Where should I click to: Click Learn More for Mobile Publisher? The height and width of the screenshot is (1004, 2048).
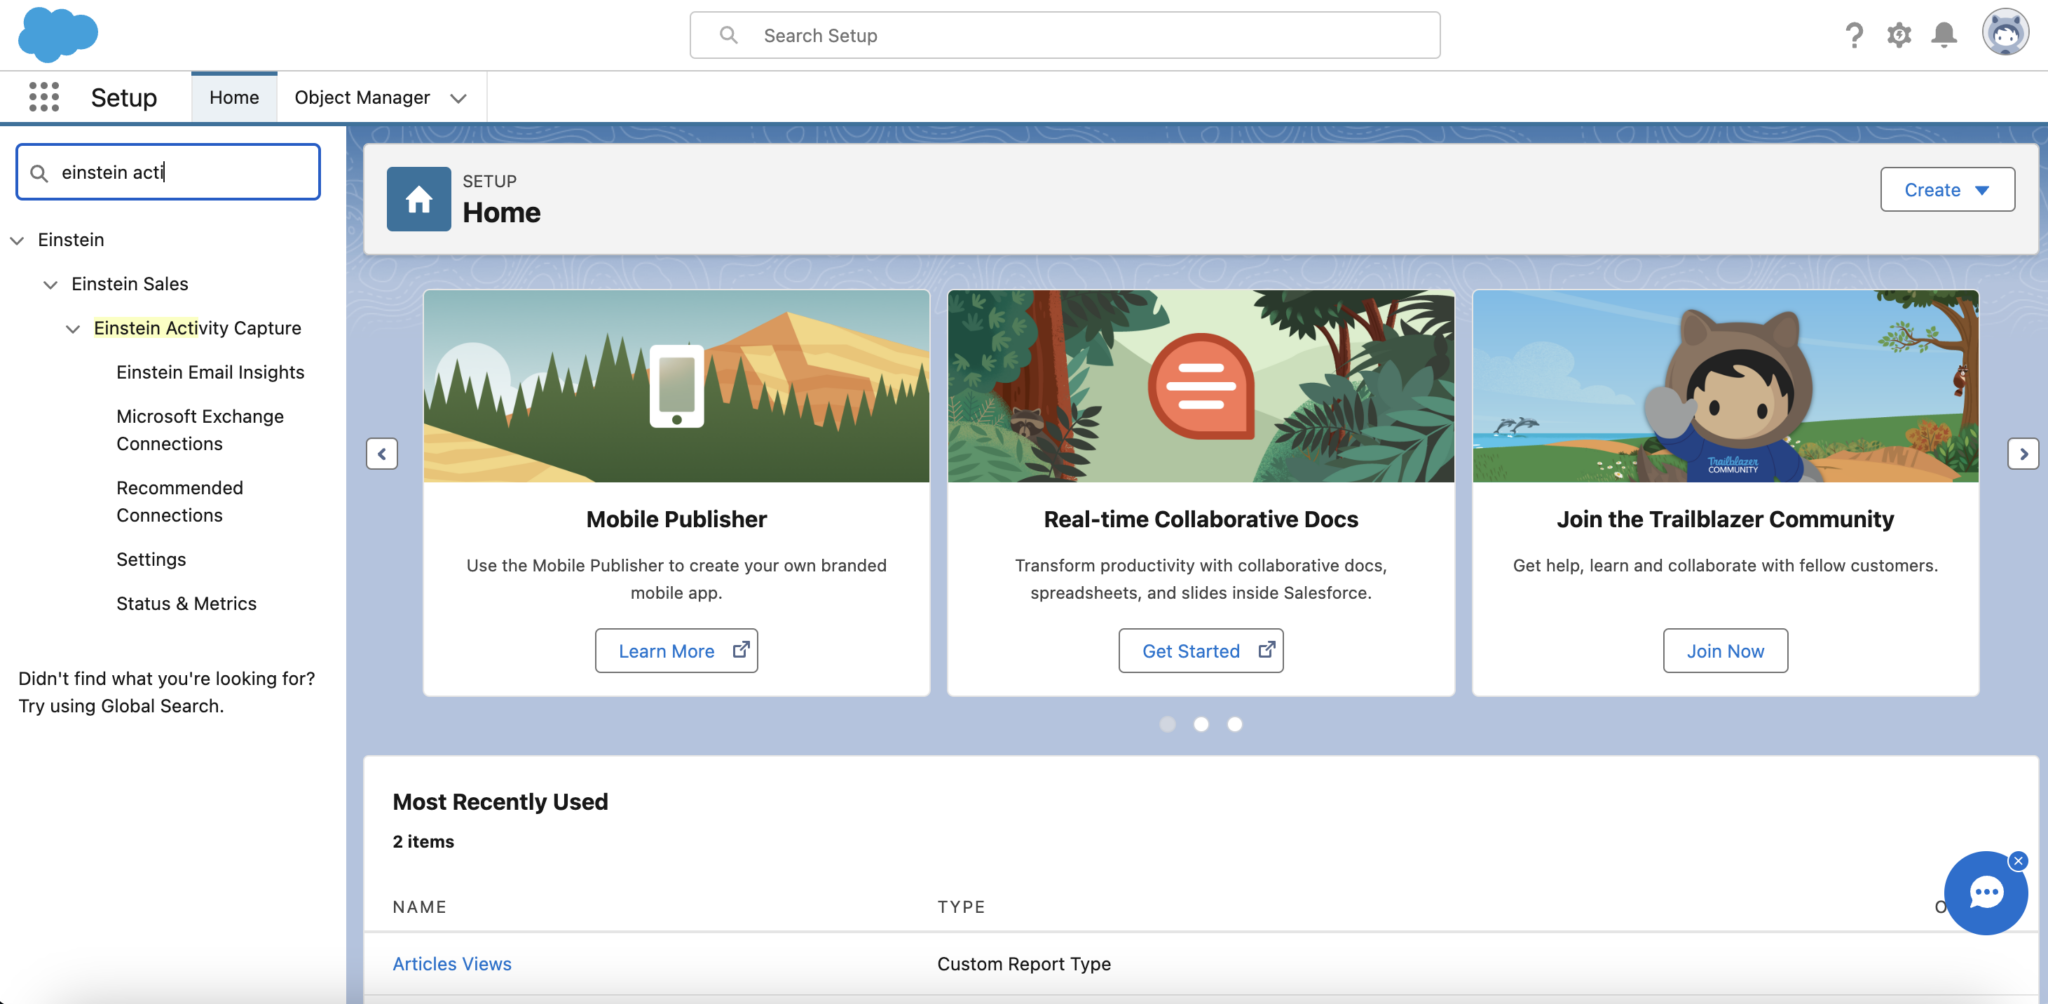tap(676, 651)
